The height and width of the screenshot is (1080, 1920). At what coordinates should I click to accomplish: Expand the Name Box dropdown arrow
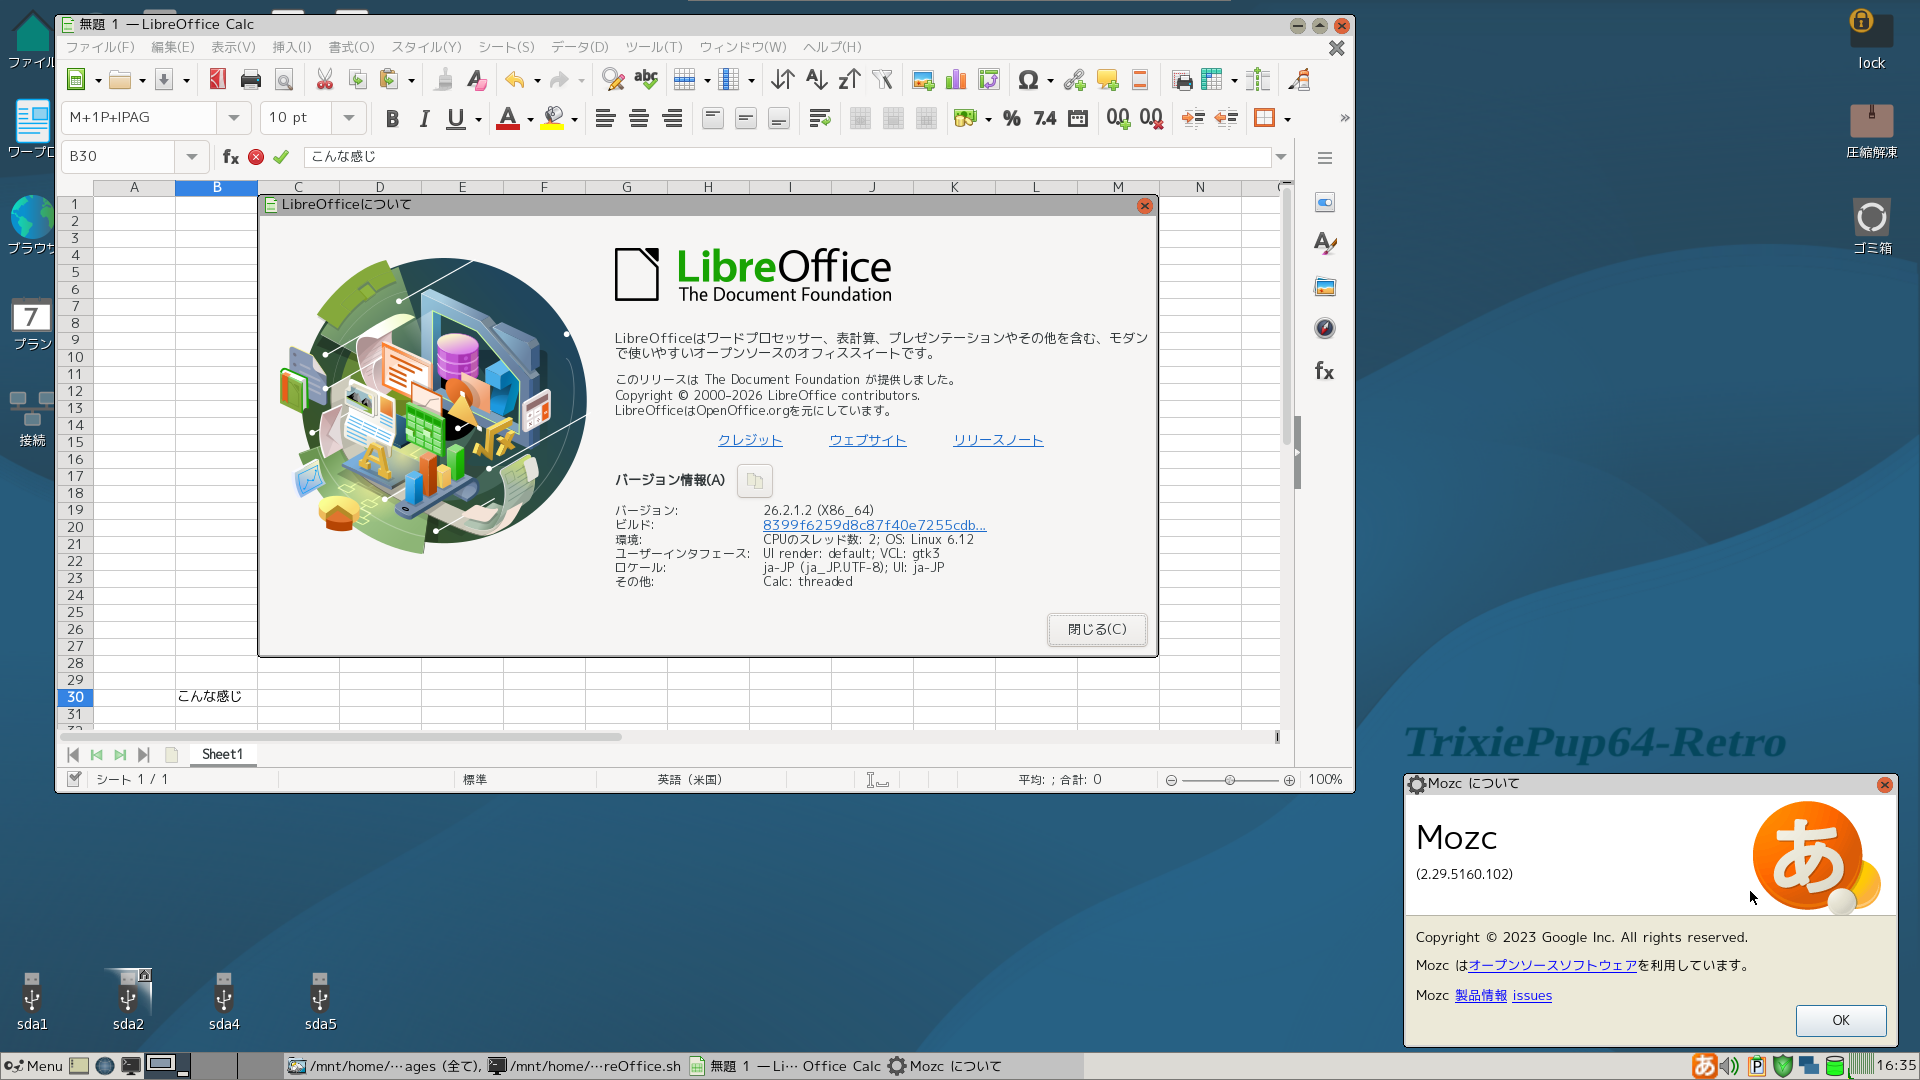pos(191,157)
